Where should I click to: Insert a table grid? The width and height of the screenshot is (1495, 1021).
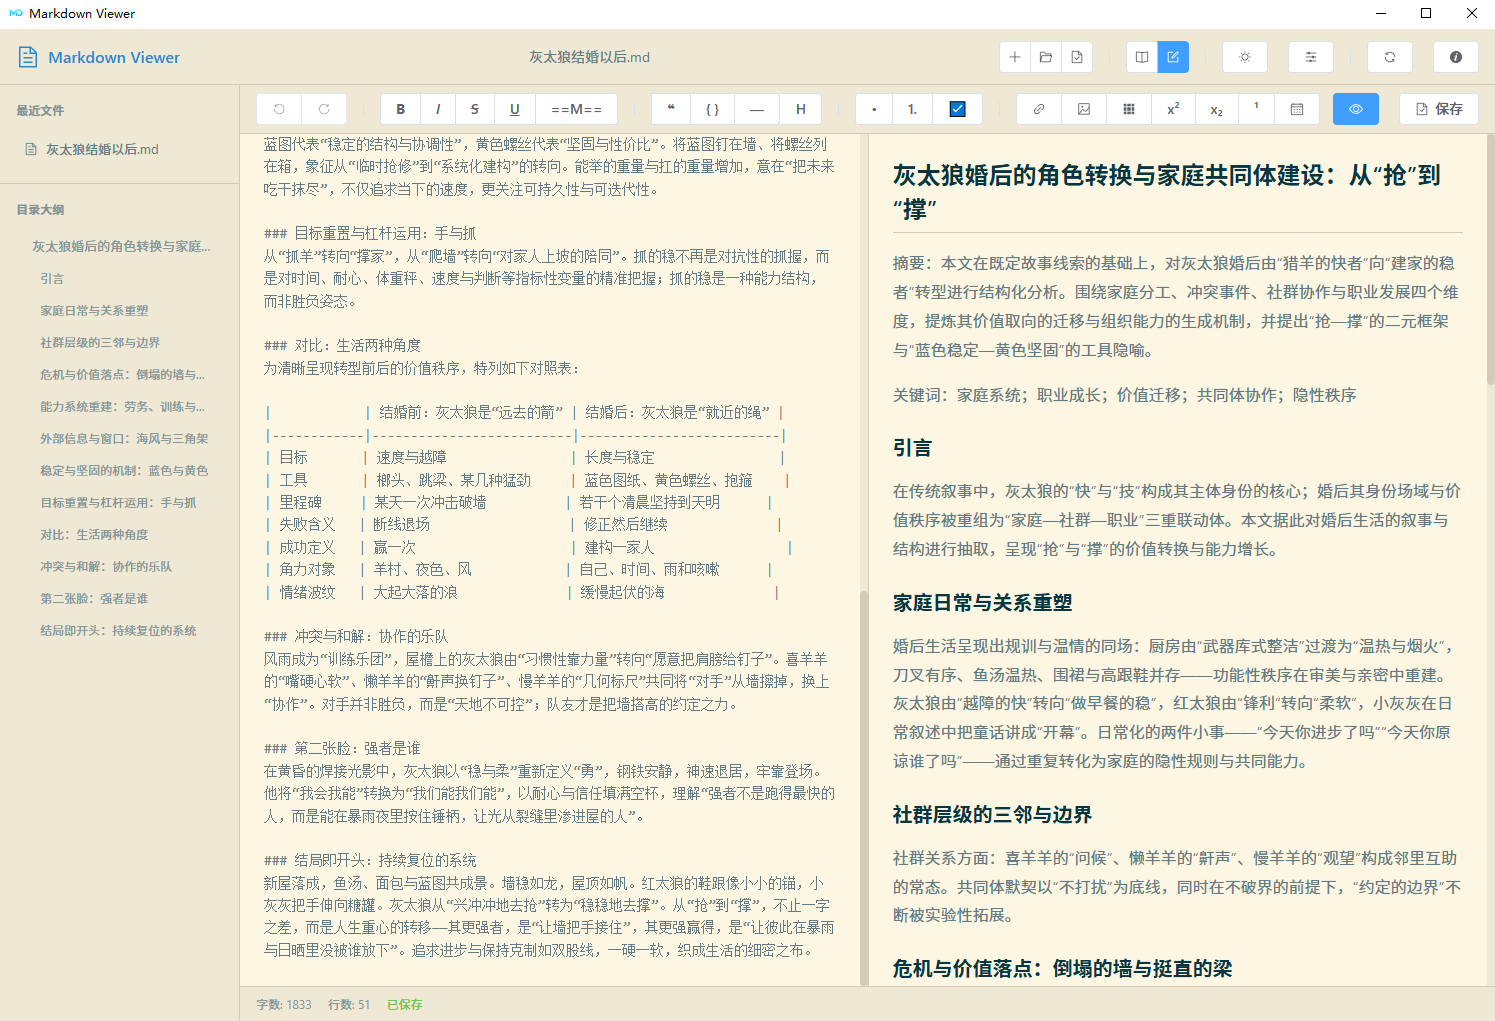1129,109
